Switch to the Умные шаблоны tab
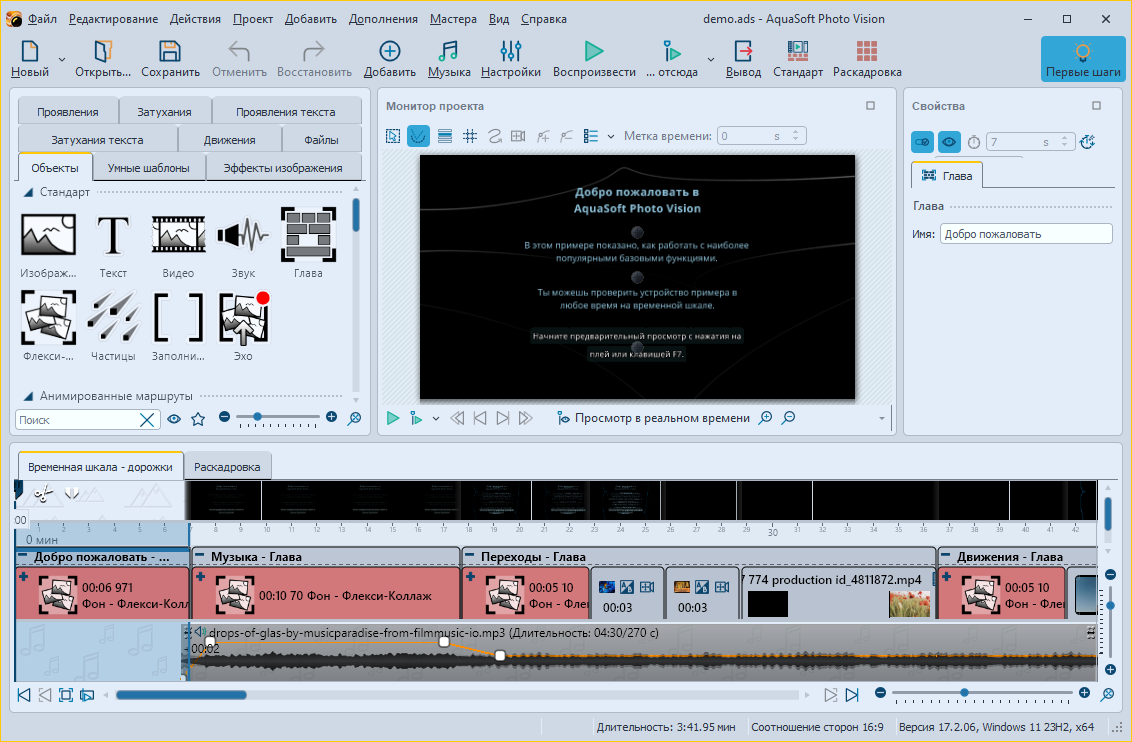This screenshot has width=1132, height=742. point(149,167)
